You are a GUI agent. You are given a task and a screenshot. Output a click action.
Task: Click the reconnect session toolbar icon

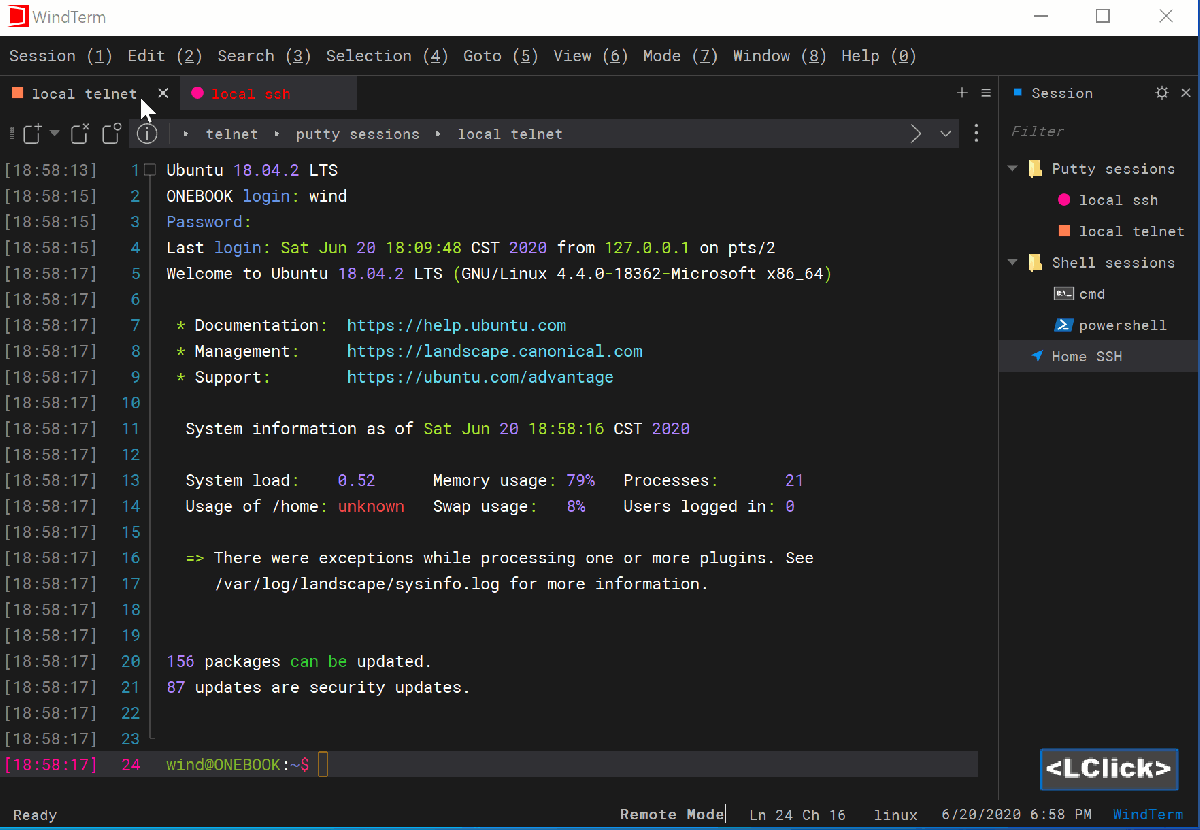pos(112,133)
